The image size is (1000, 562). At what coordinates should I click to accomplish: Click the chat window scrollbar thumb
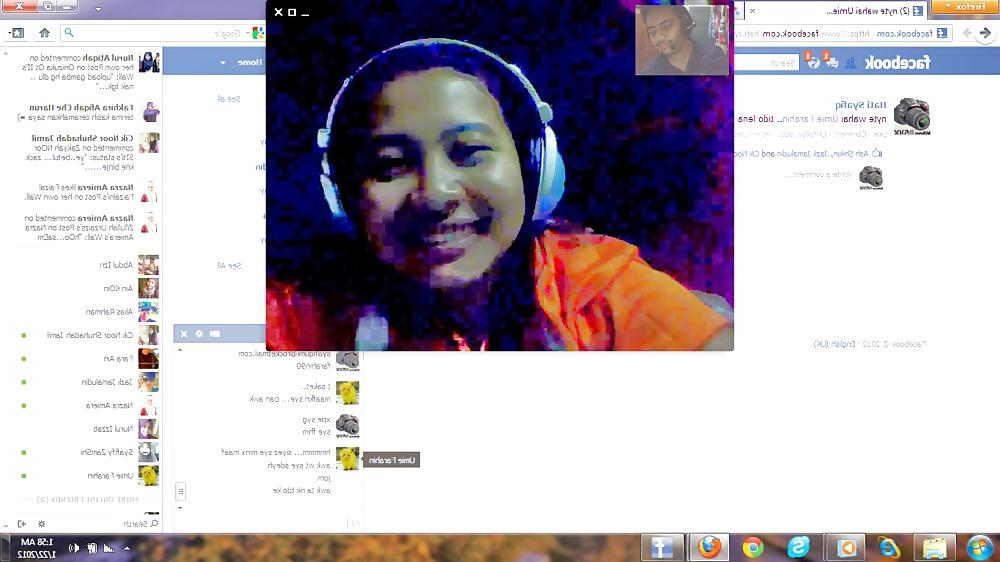[180, 491]
